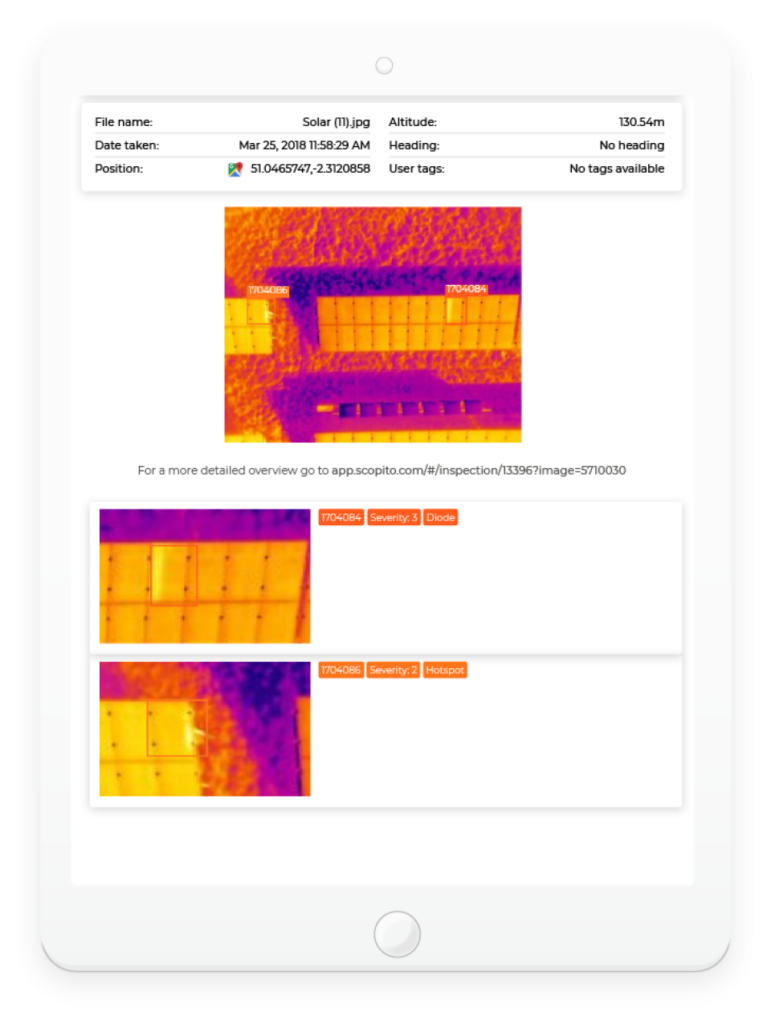Click the 1704086 orange tag badge

pyautogui.click(x=341, y=670)
